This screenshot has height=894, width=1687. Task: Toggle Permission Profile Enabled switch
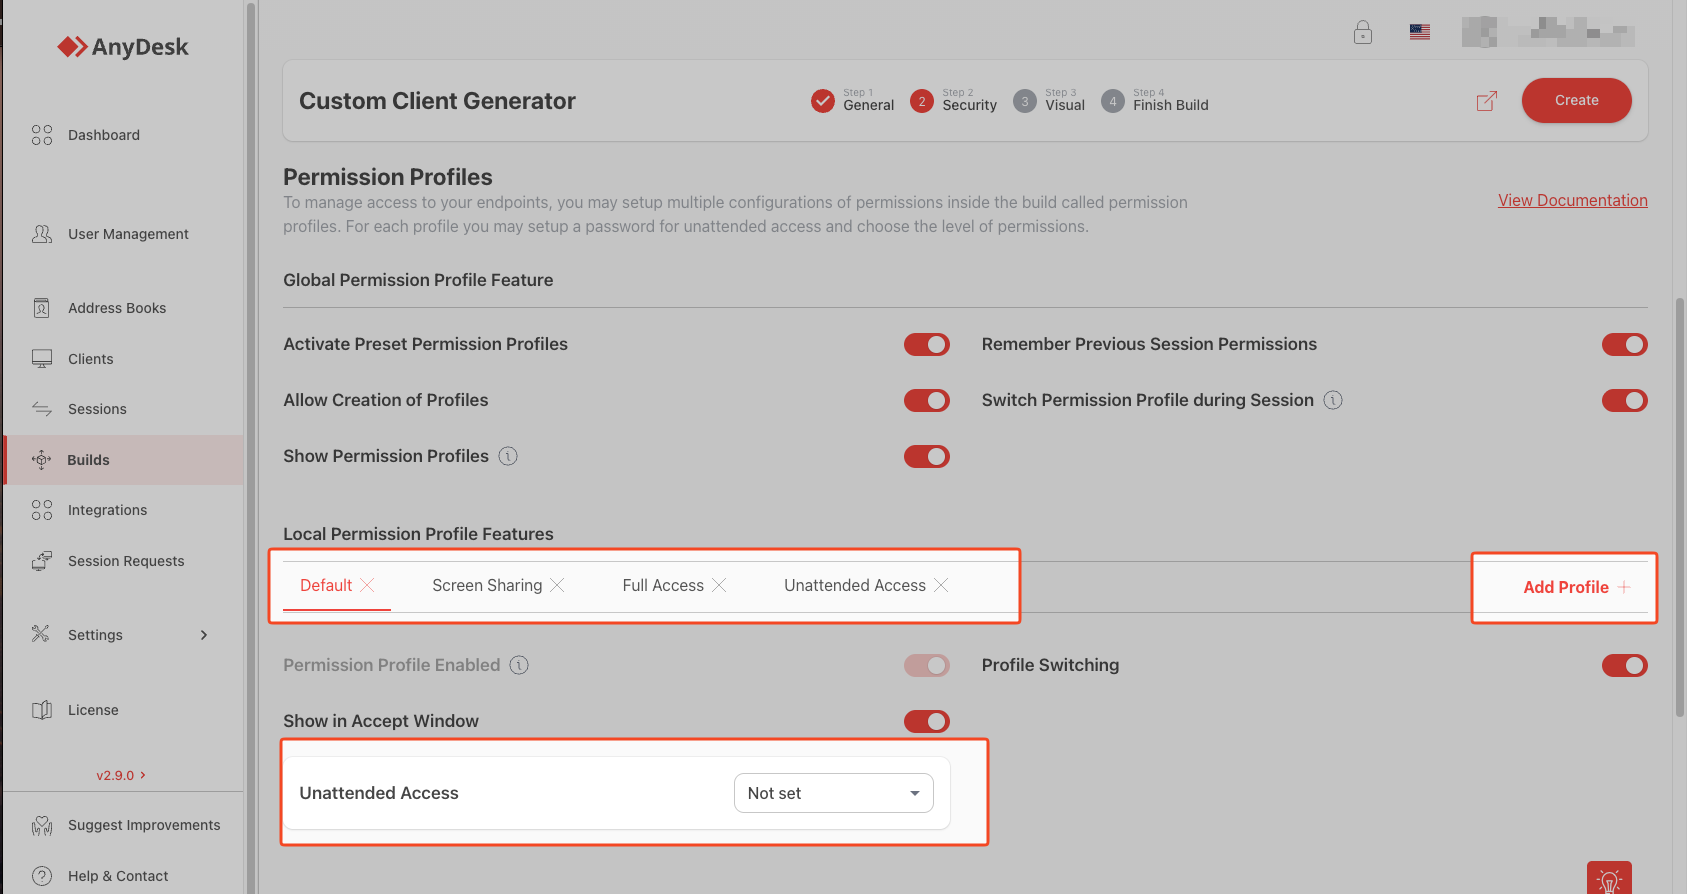[x=927, y=666]
